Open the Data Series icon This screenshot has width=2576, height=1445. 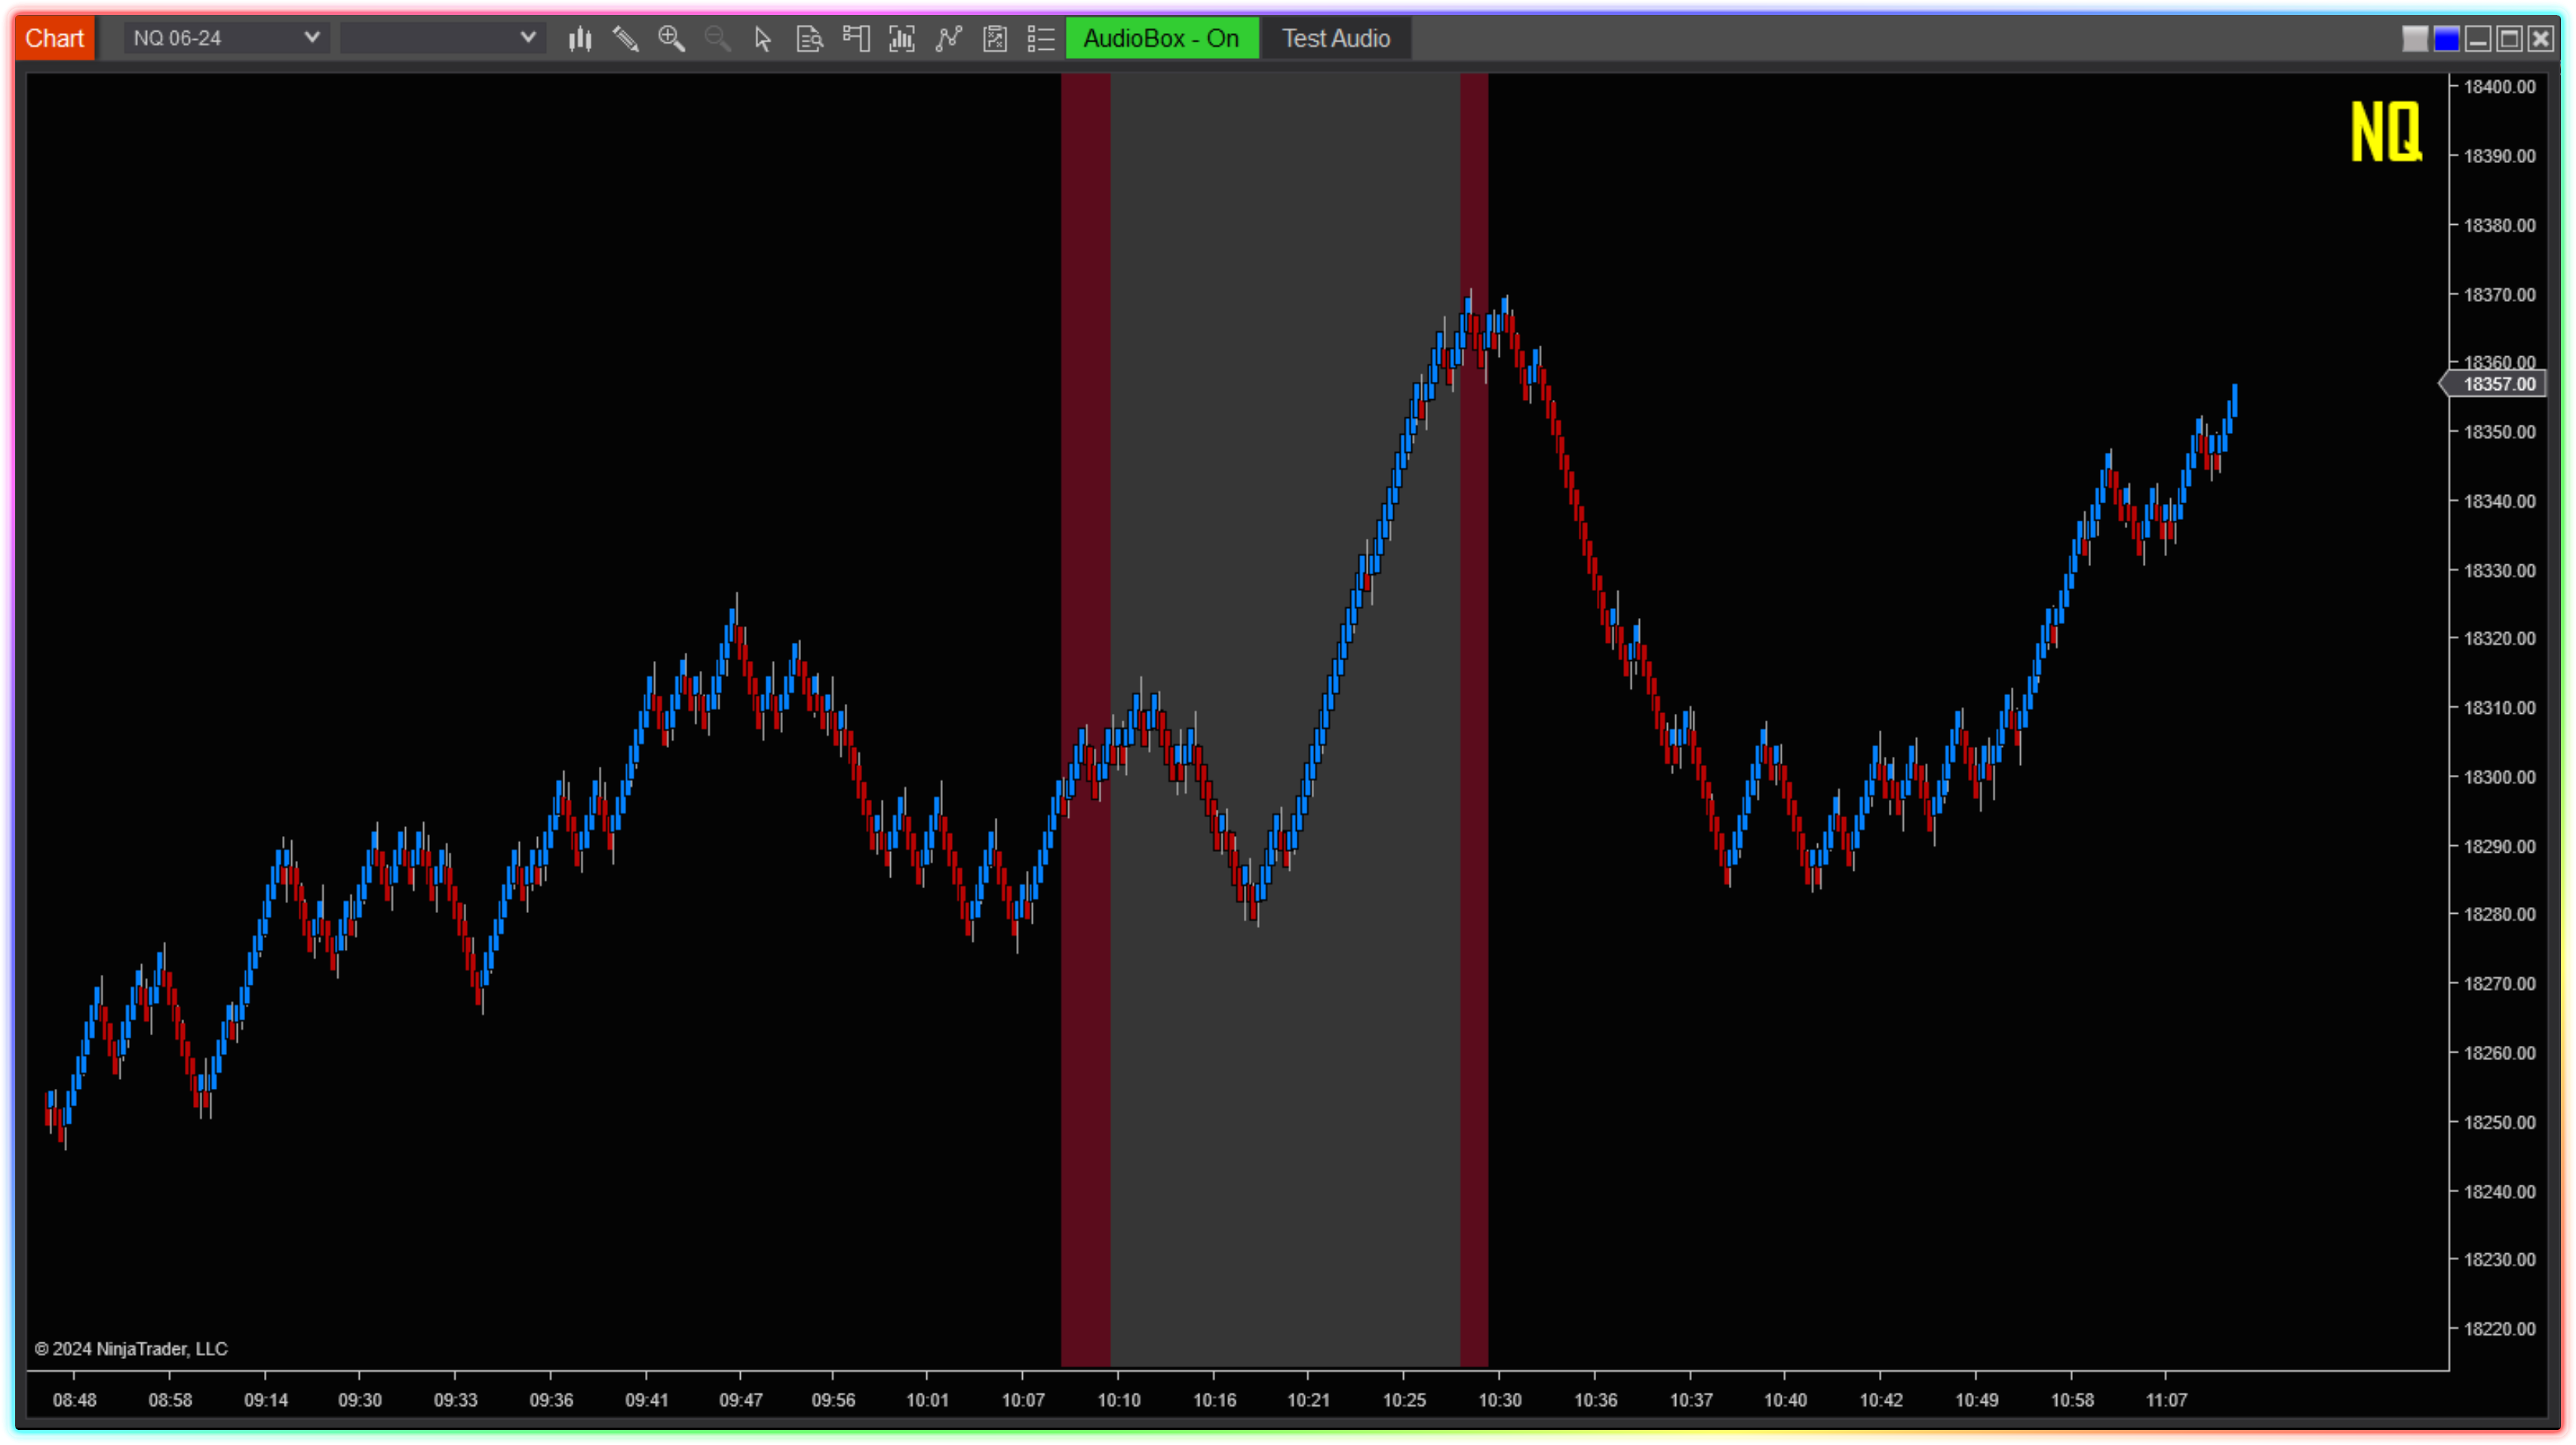click(902, 39)
